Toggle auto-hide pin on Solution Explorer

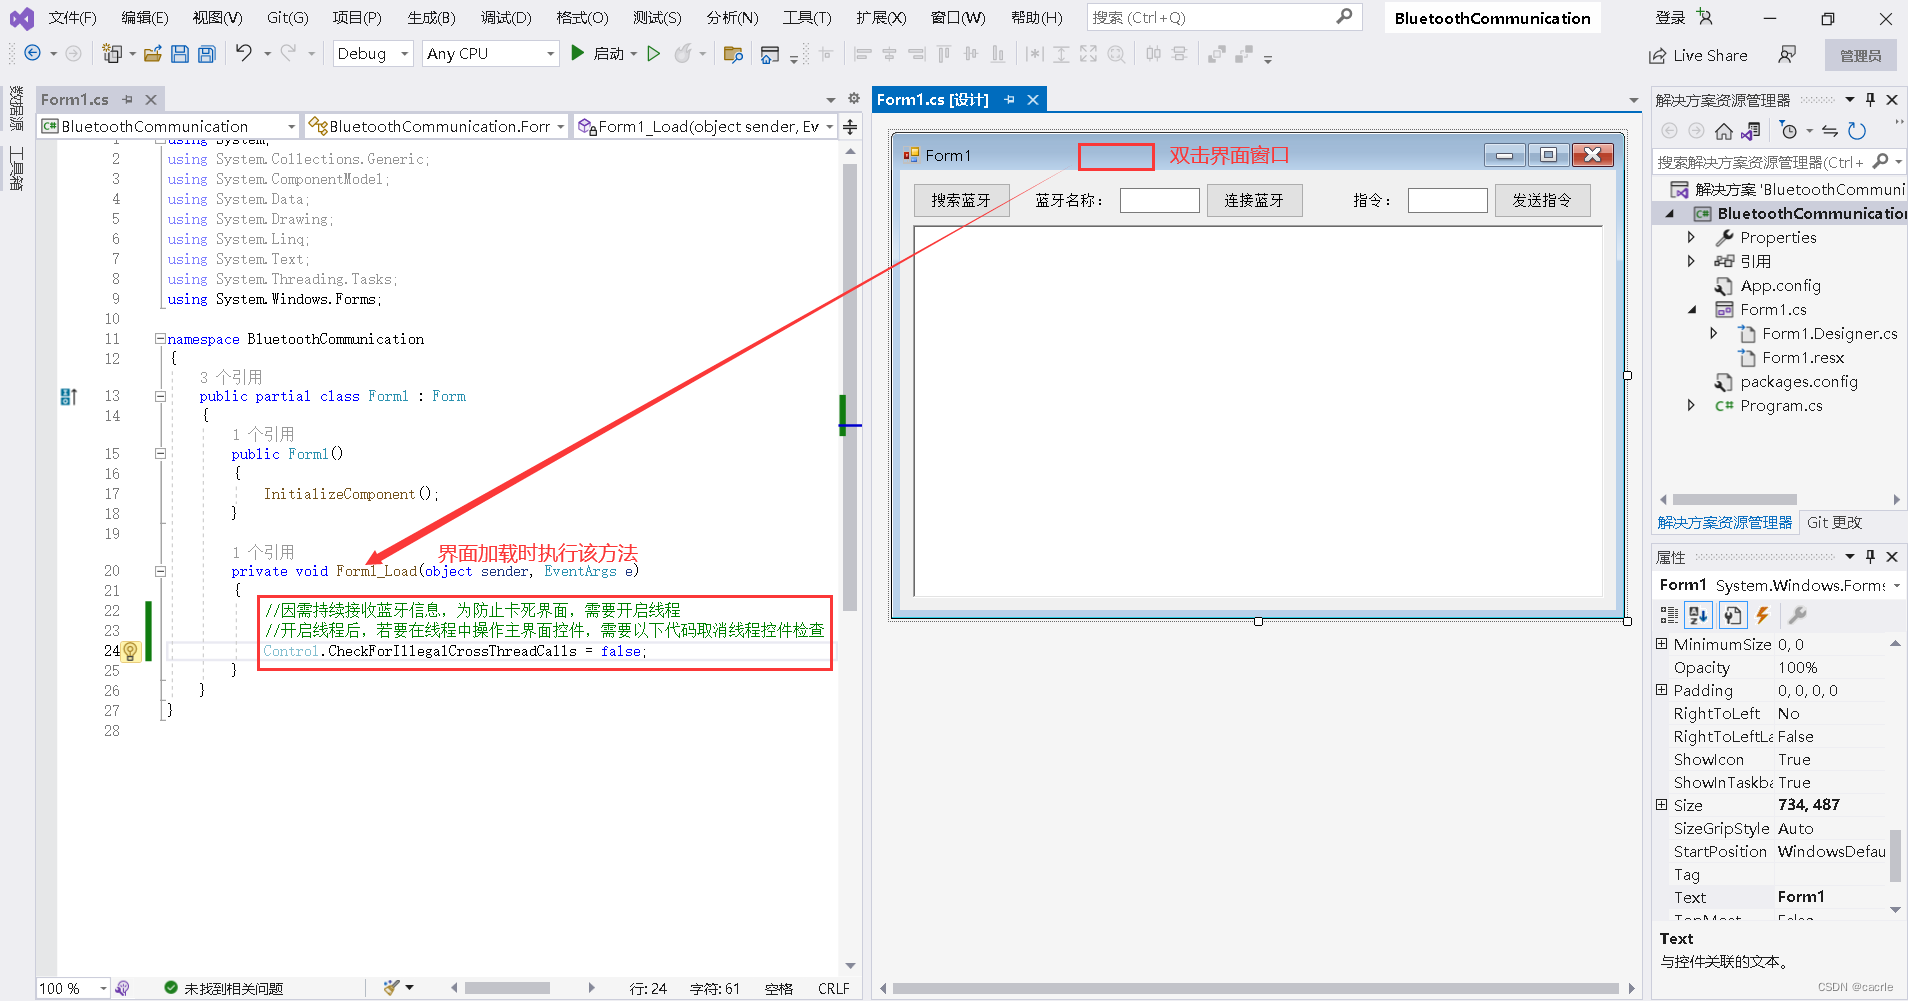pyautogui.click(x=1870, y=99)
